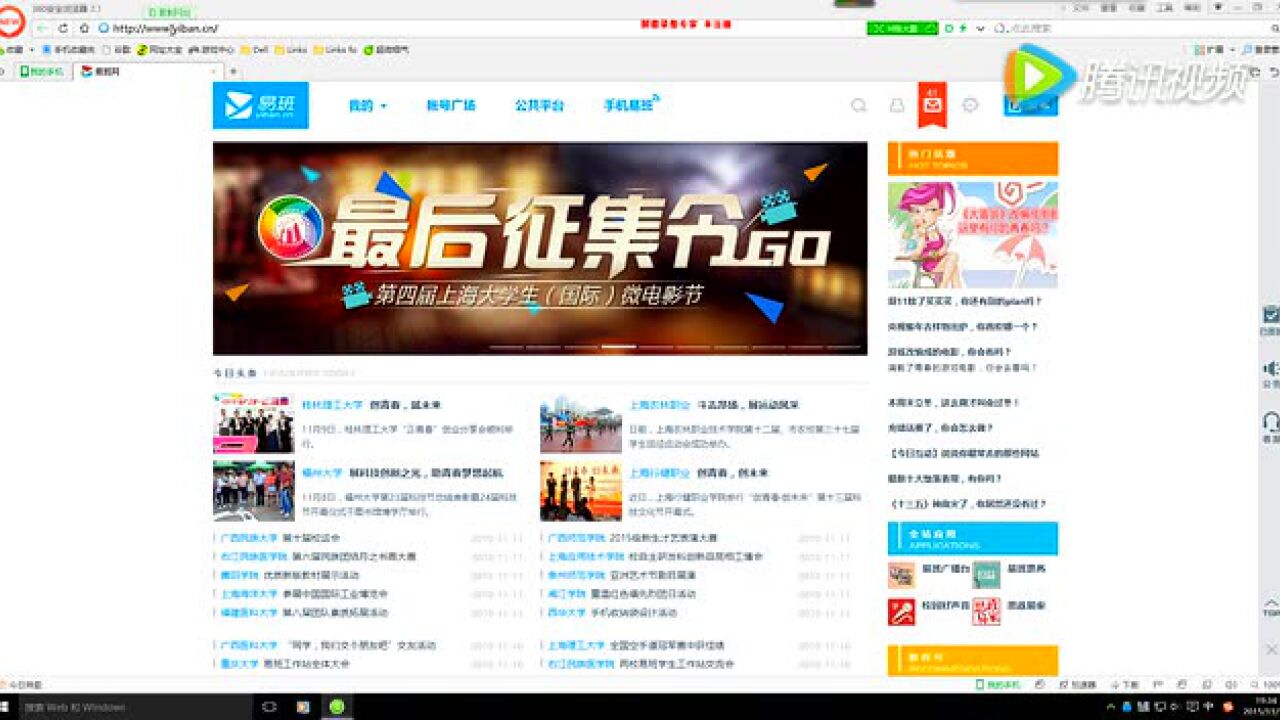Click the Yiban logo in site header
Image resolution: width=1280 pixels, height=720 pixels.
pyautogui.click(x=260, y=105)
